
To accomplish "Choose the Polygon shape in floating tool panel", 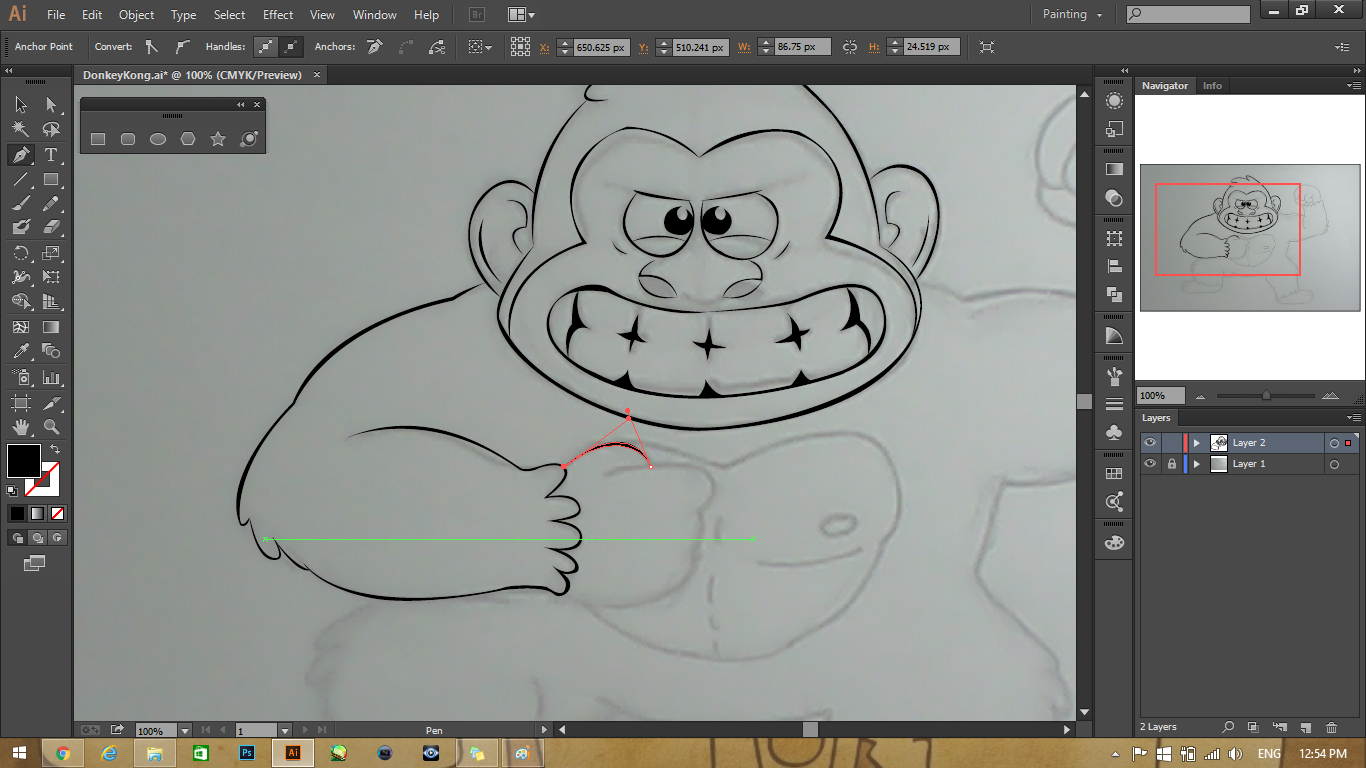I will (x=188, y=139).
